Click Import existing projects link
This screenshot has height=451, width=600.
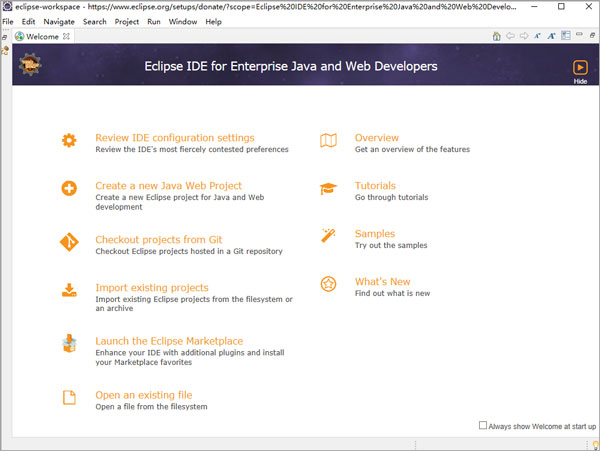152,288
